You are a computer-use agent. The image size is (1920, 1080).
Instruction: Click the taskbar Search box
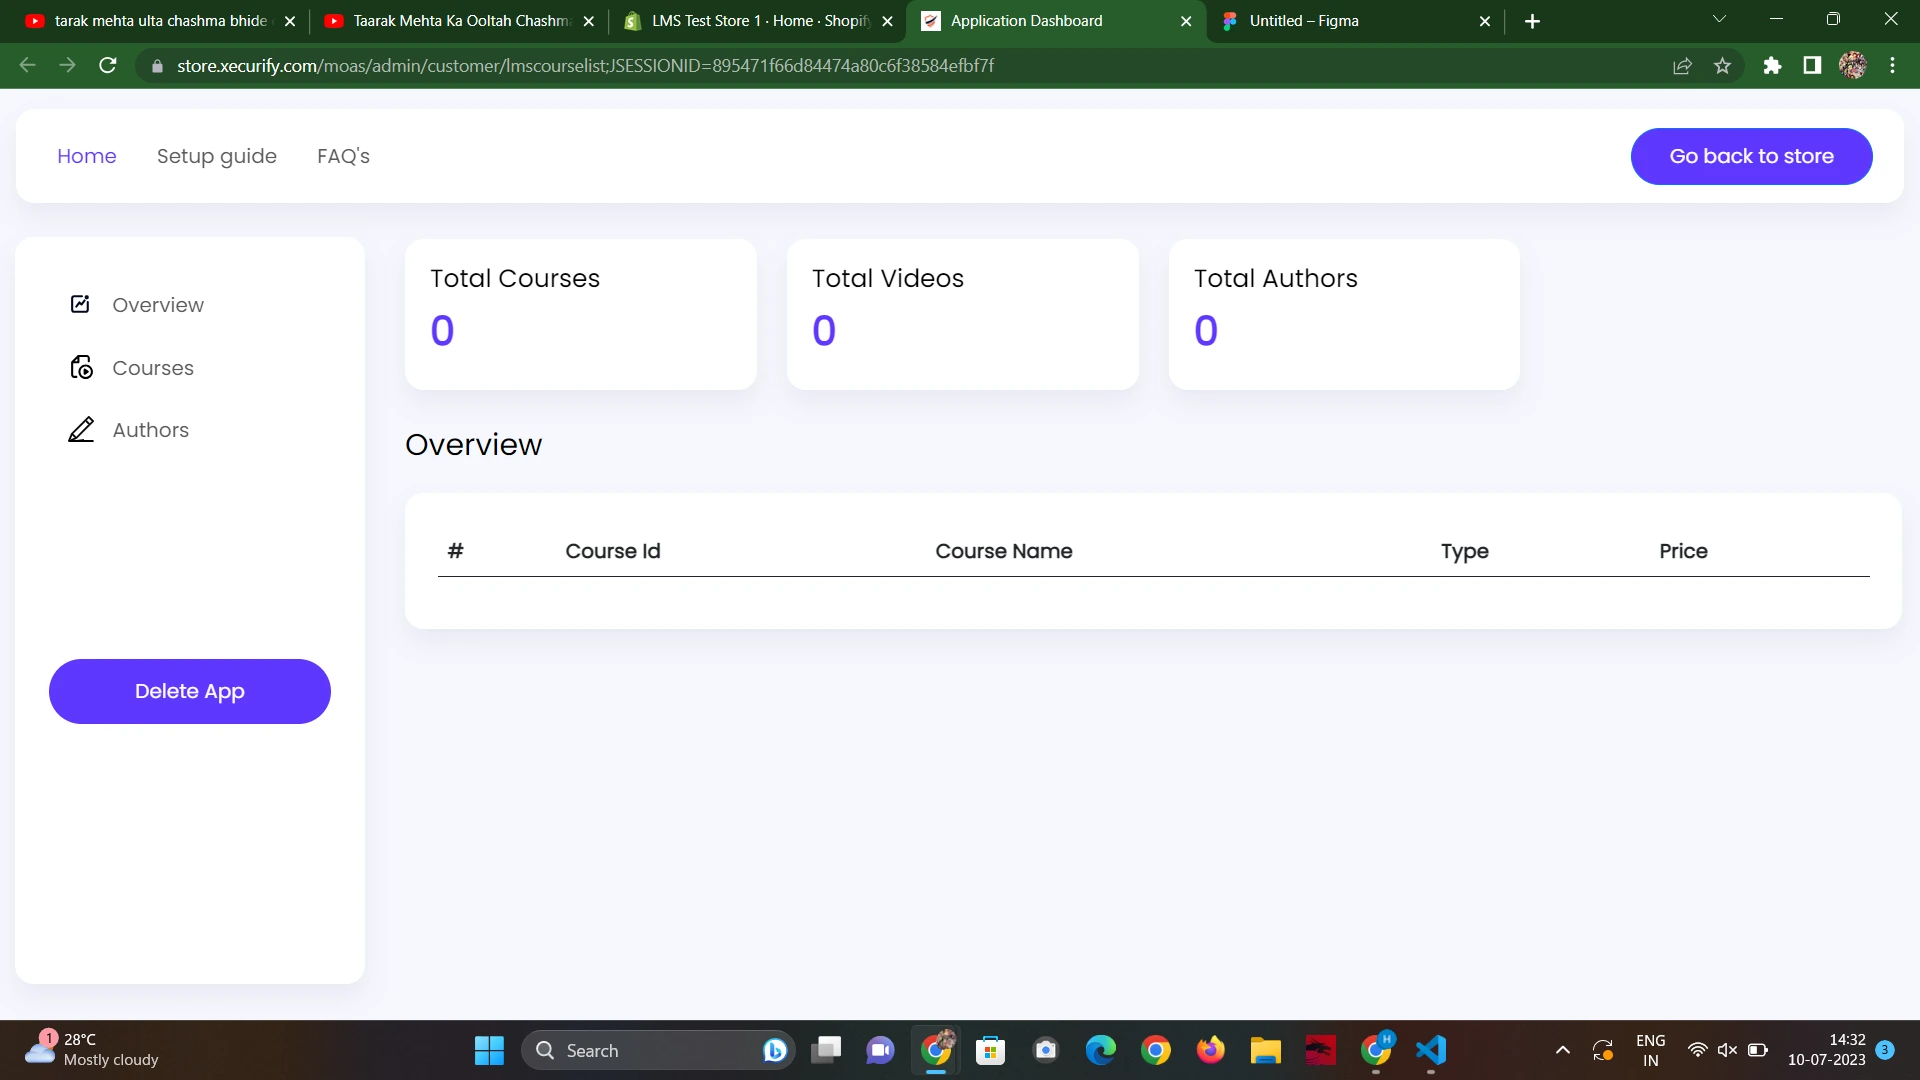click(x=658, y=1050)
